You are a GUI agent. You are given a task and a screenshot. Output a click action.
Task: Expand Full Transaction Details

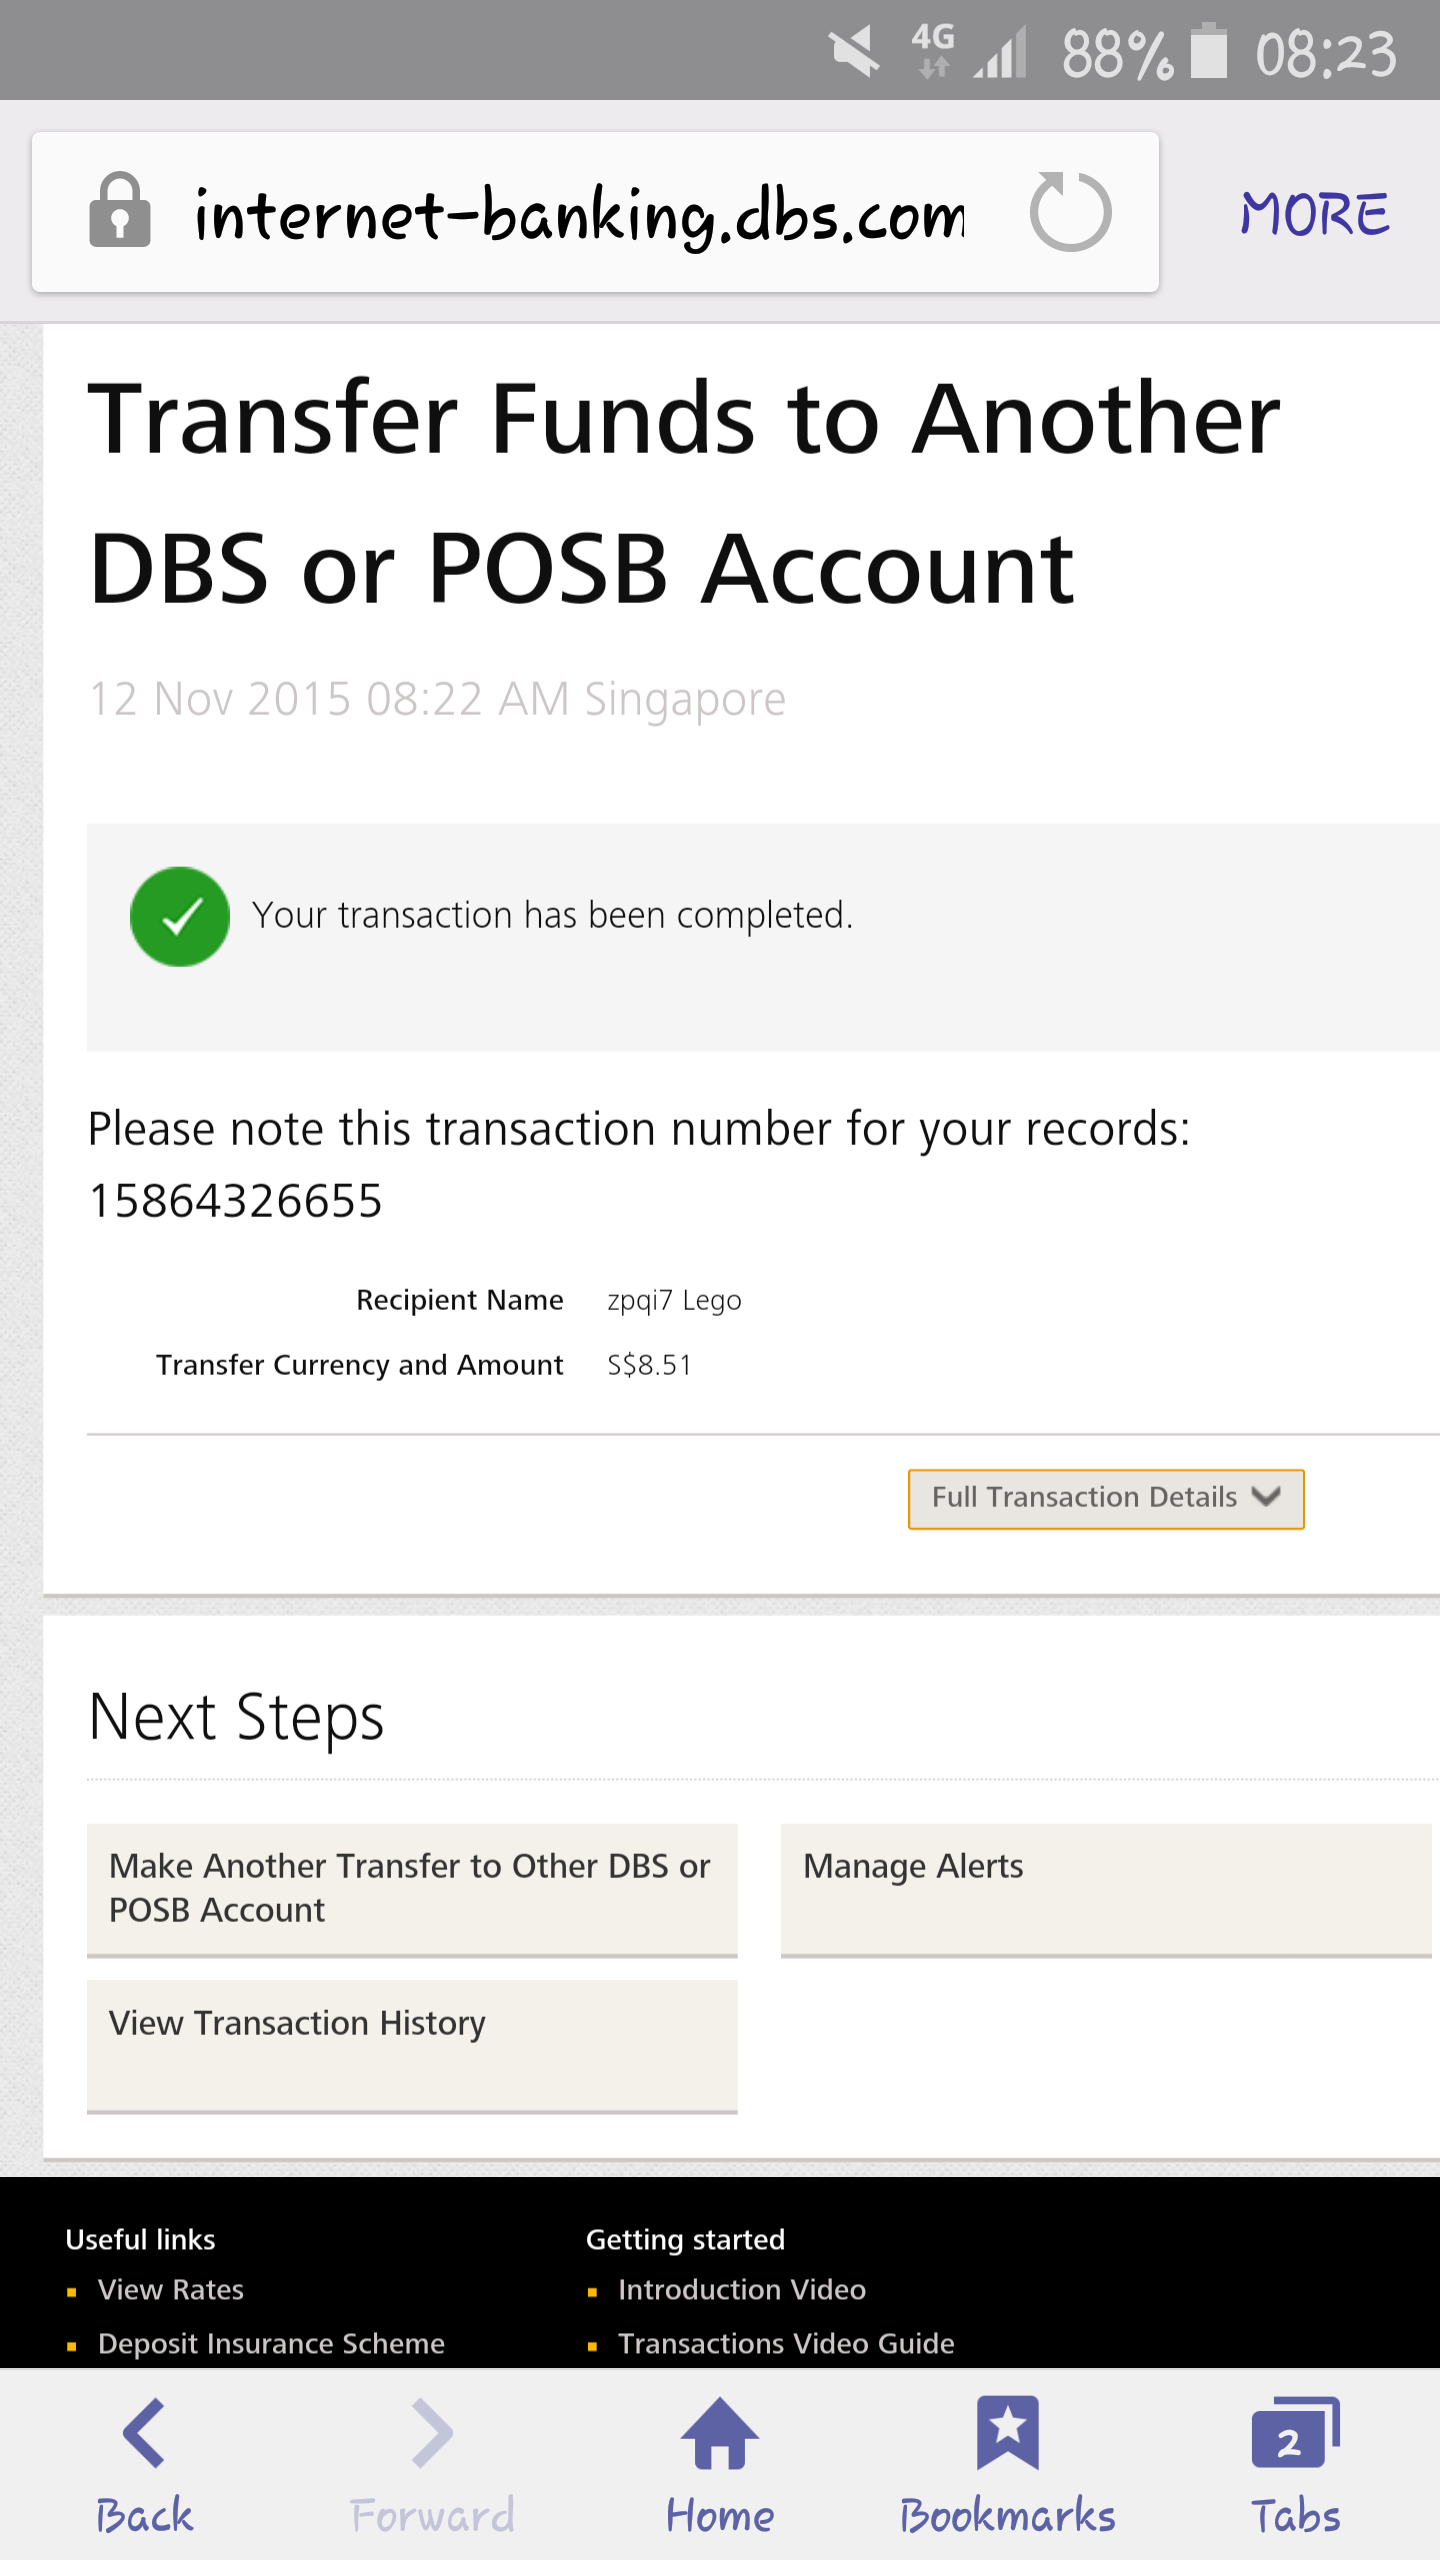pos(1106,1498)
